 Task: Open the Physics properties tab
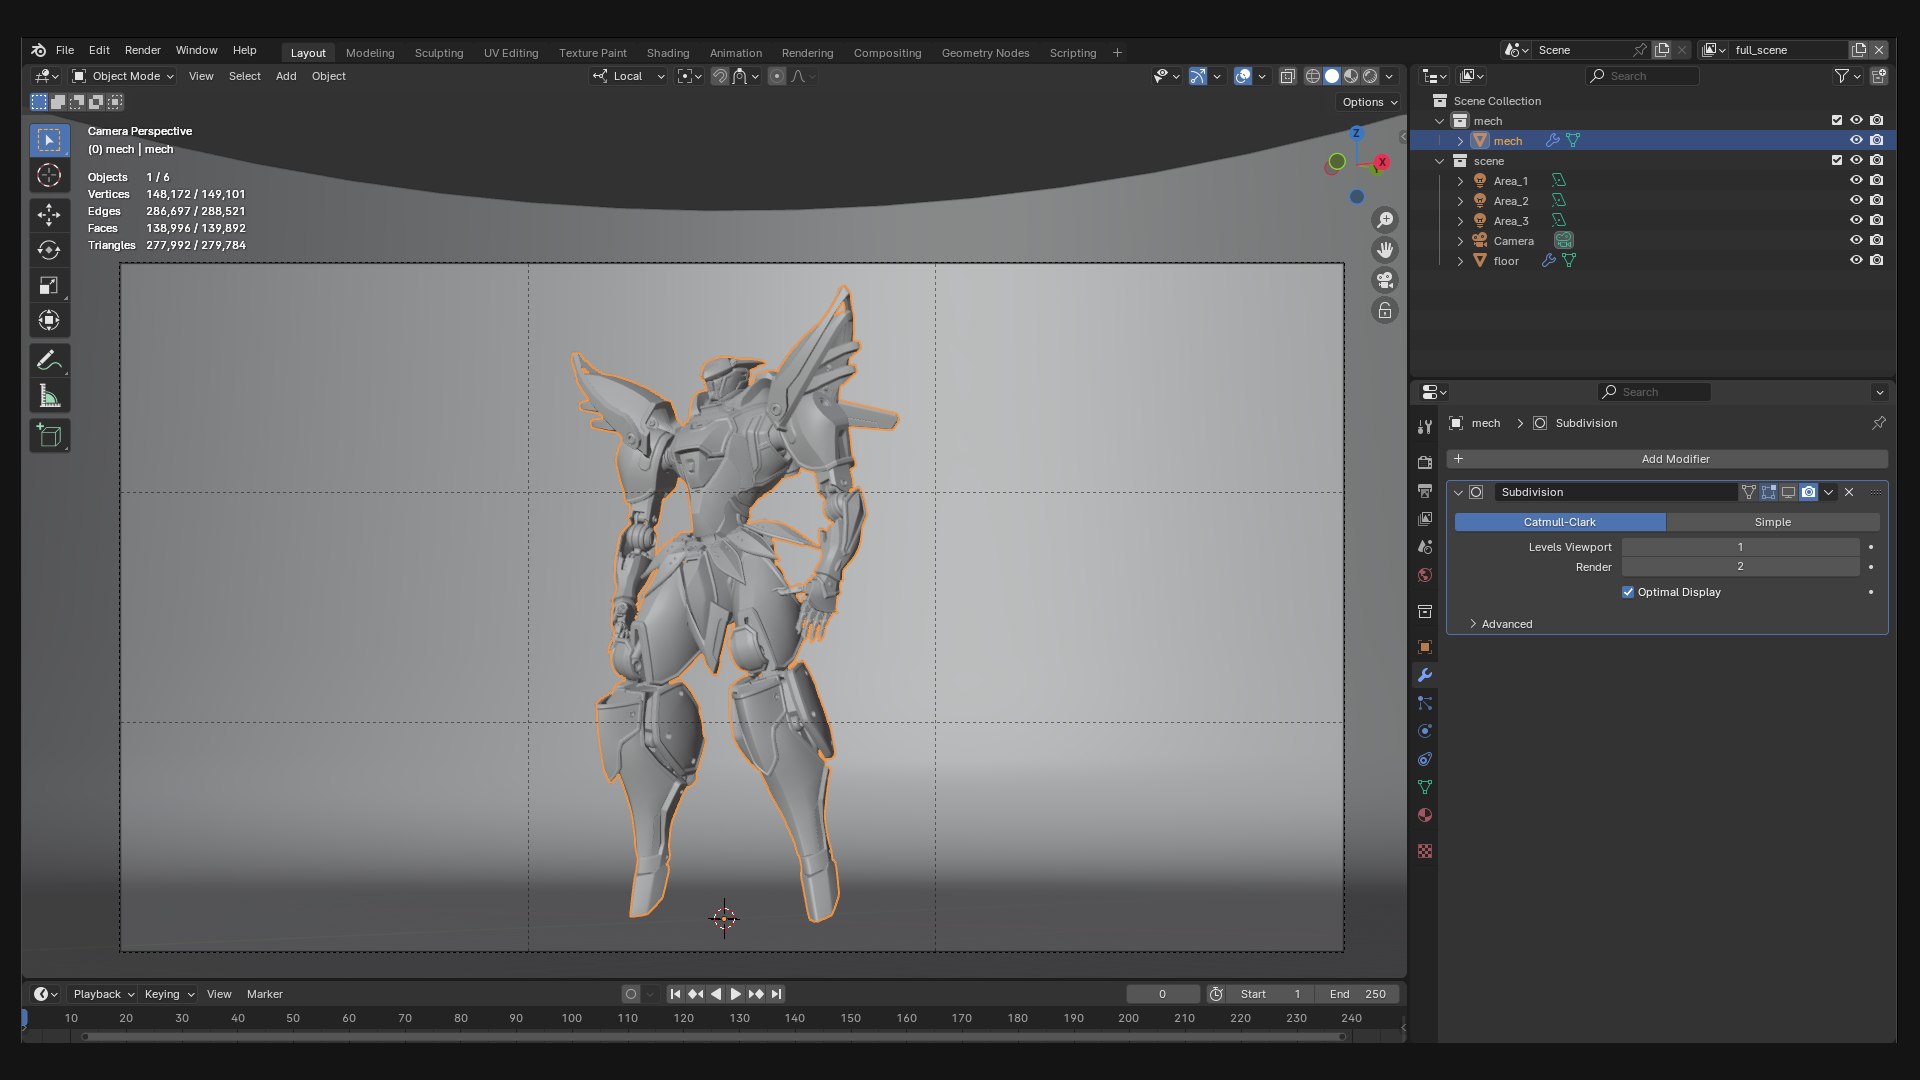pyautogui.click(x=1425, y=731)
